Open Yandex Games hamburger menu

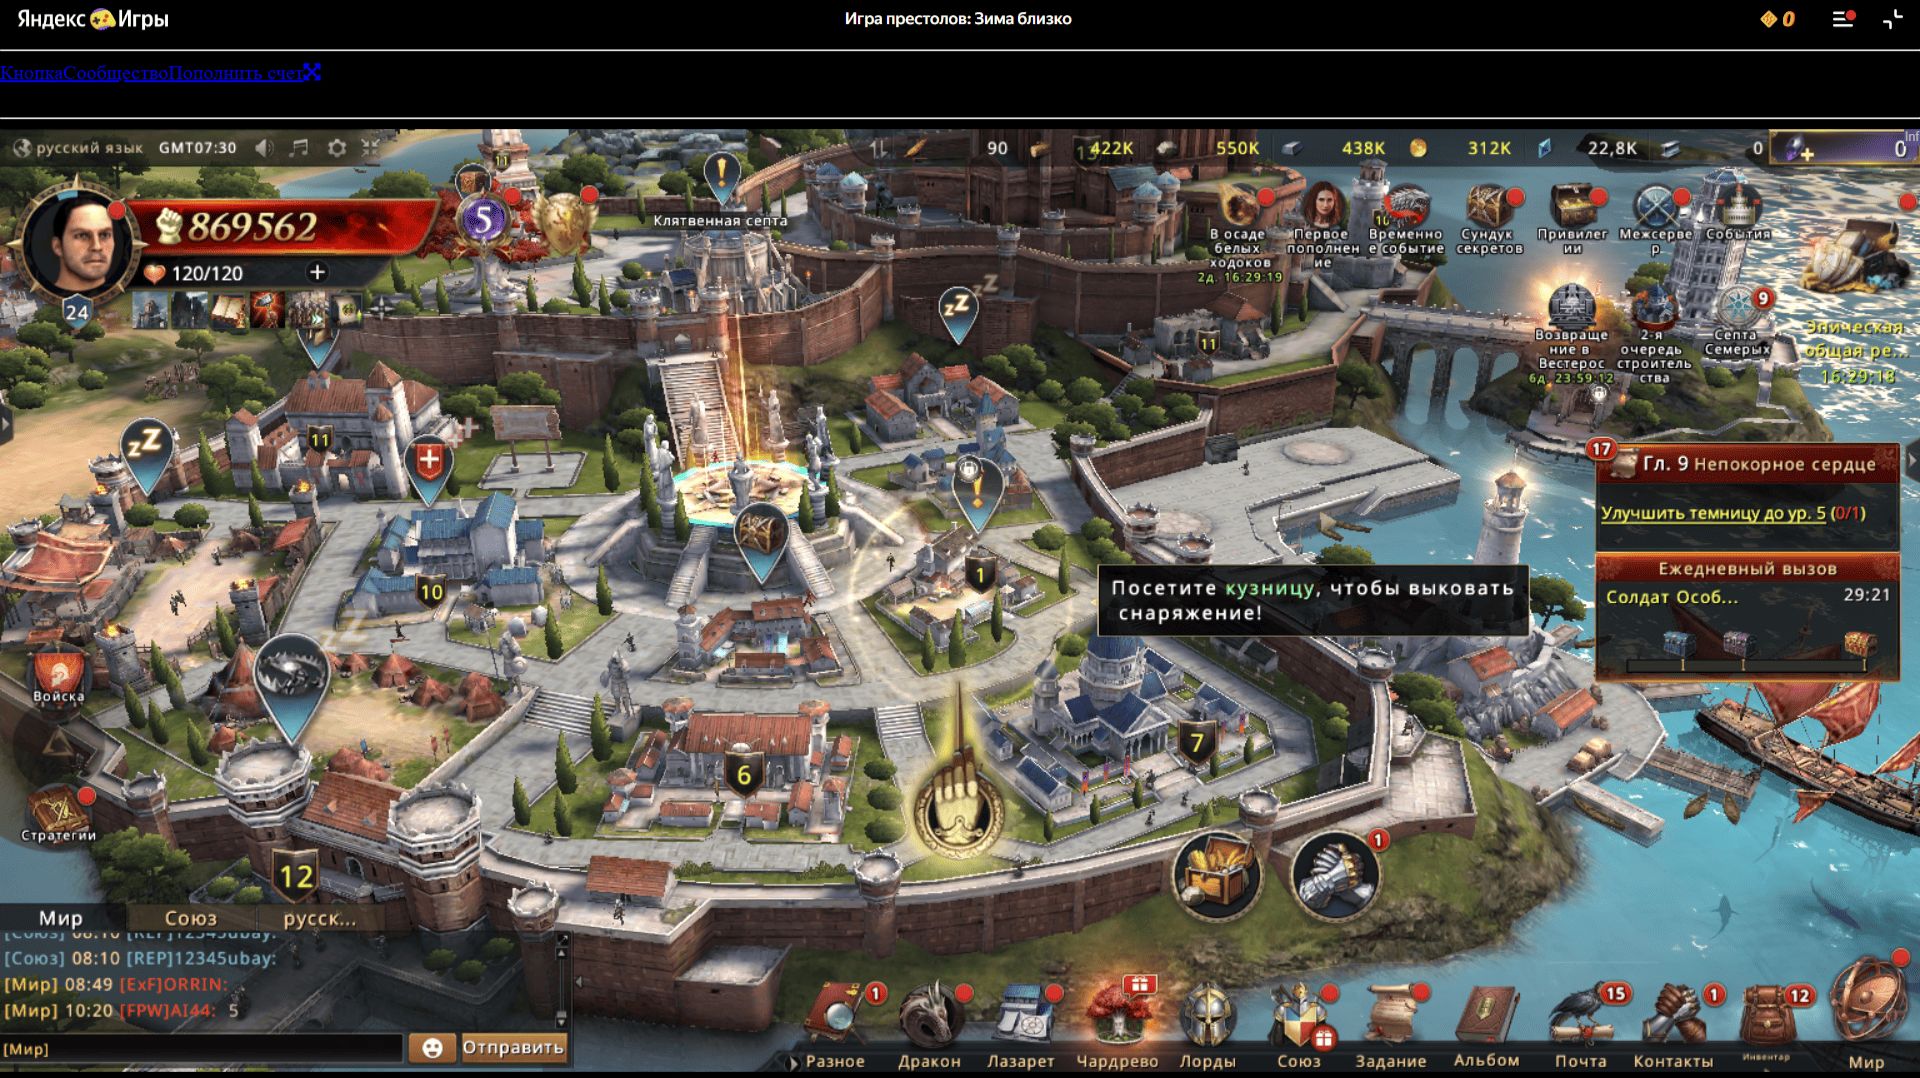click(x=1843, y=19)
